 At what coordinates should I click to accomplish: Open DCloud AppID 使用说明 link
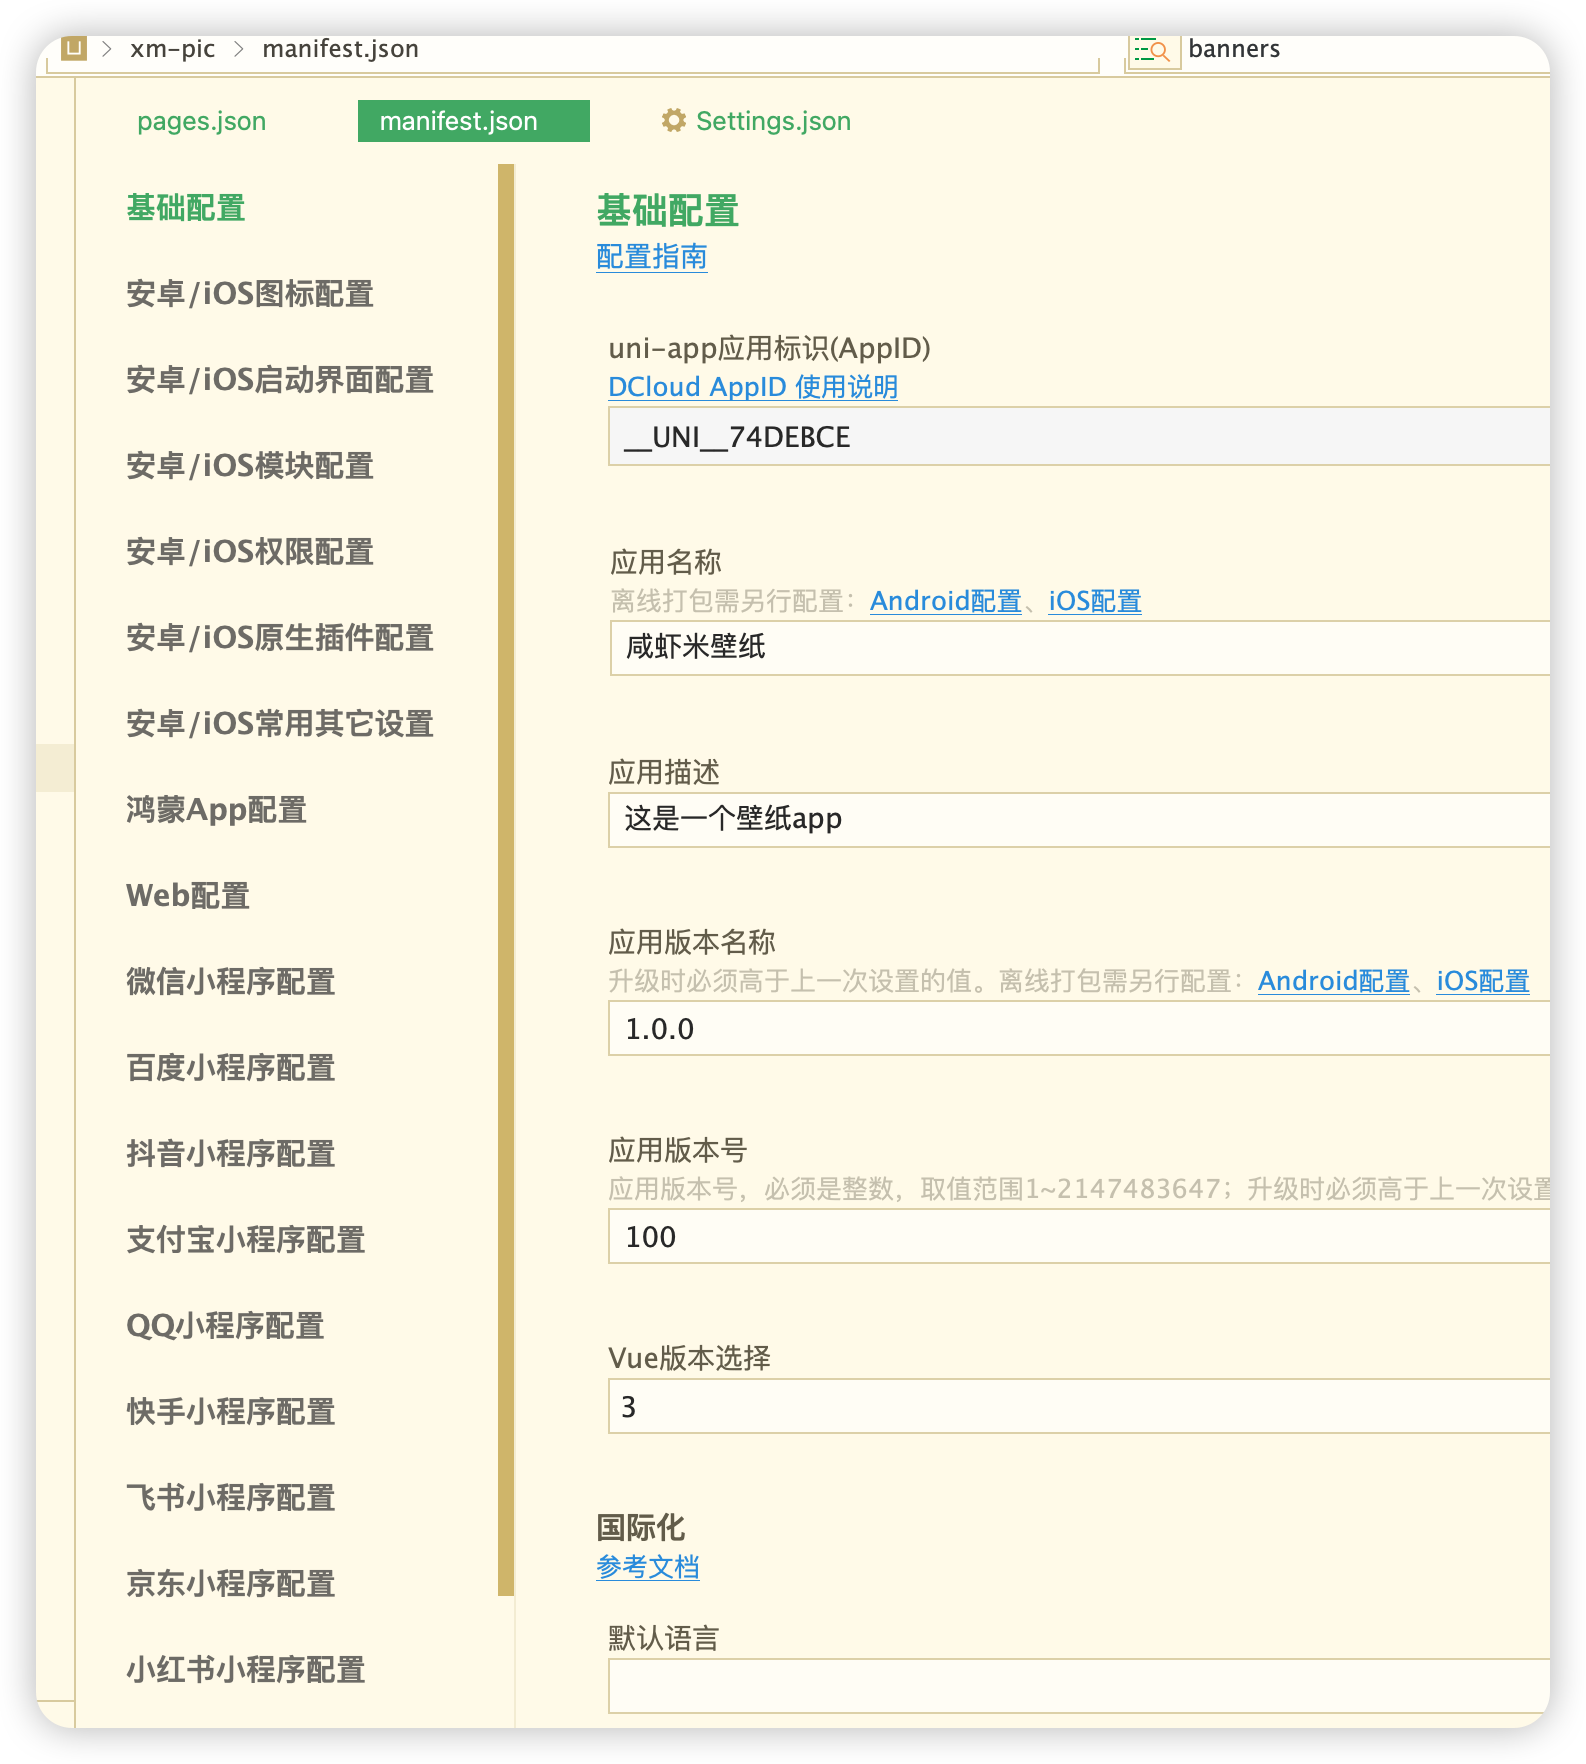(x=753, y=387)
